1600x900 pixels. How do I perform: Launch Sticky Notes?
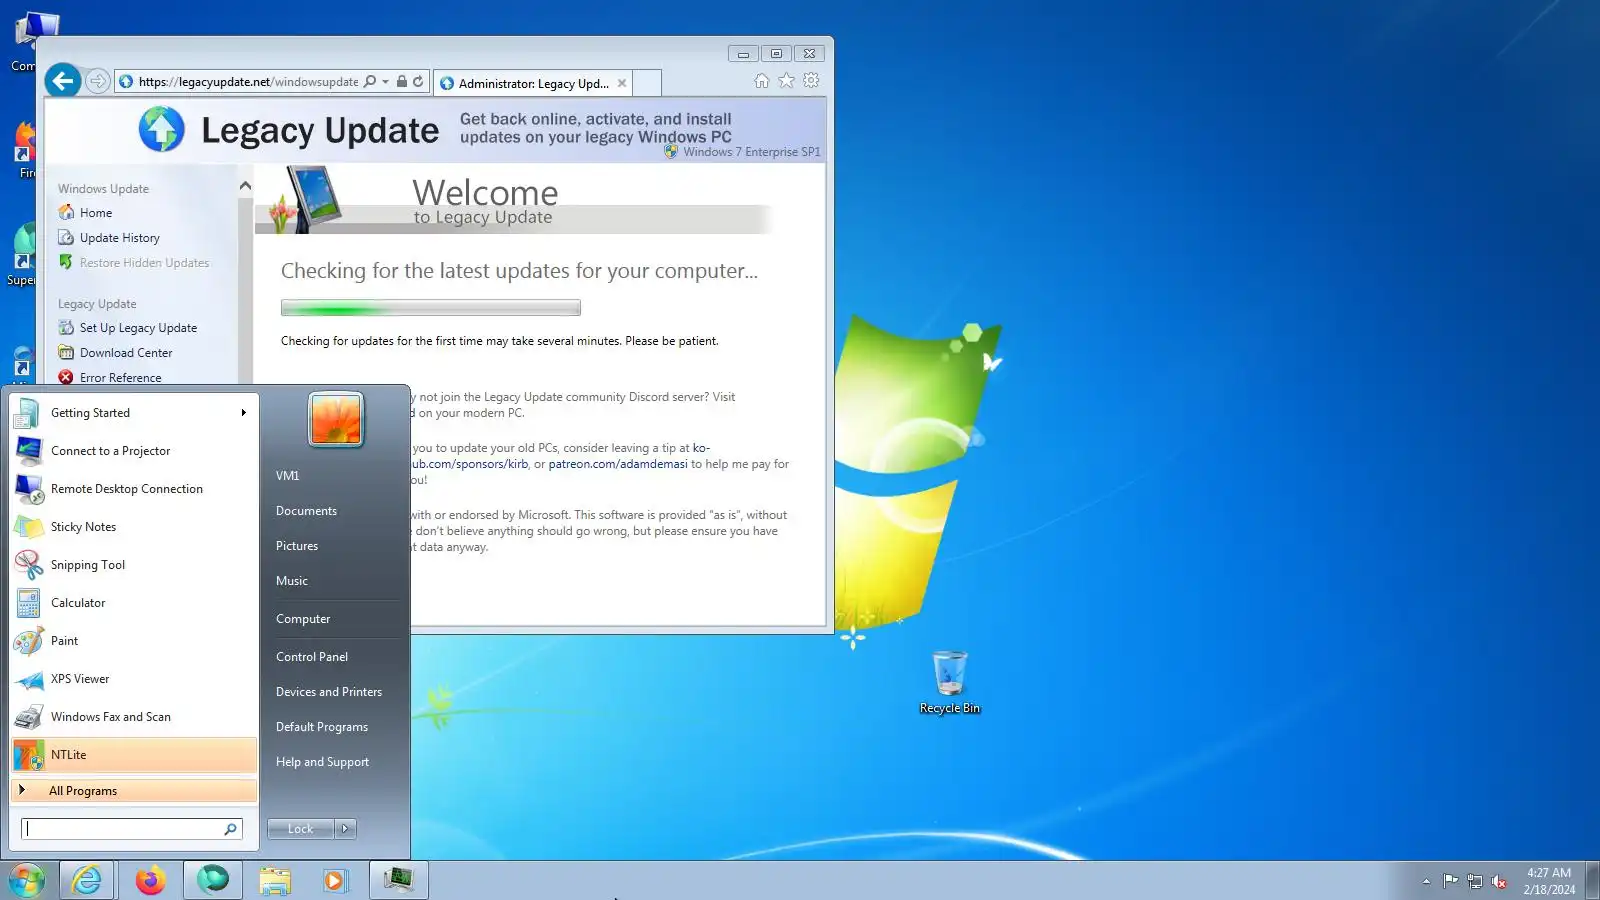tap(134, 527)
